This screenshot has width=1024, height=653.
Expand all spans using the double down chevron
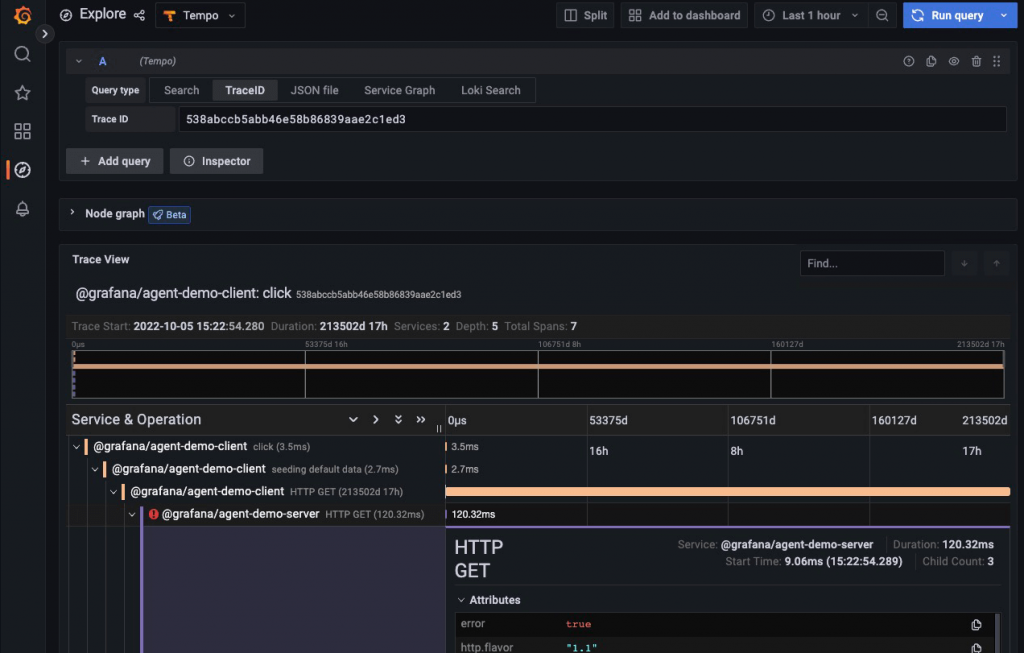coord(398,419)
